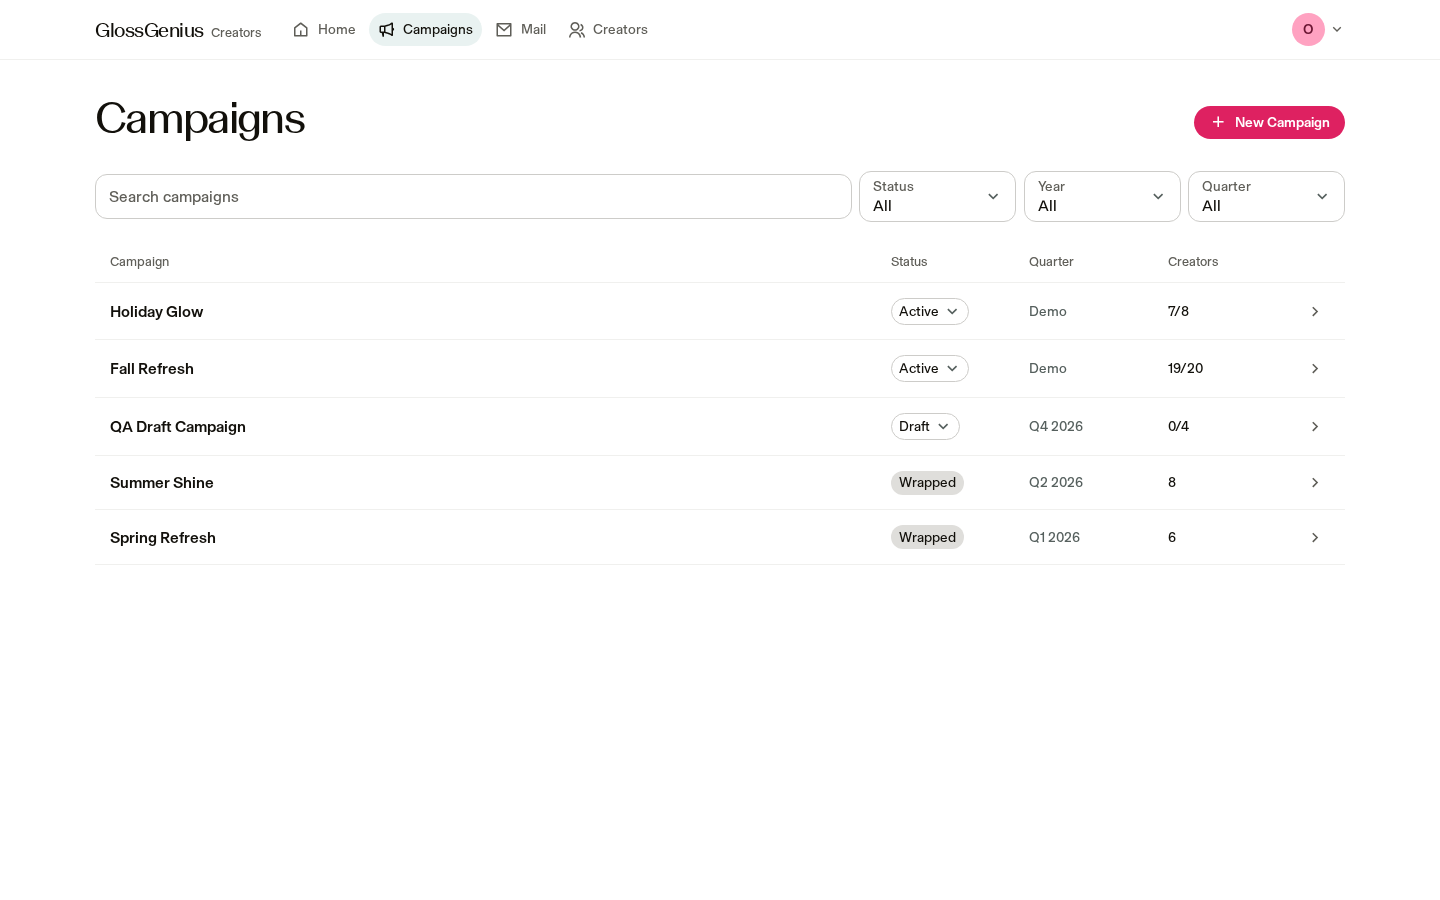Click the pink O user avatar

pos(1308,30)
